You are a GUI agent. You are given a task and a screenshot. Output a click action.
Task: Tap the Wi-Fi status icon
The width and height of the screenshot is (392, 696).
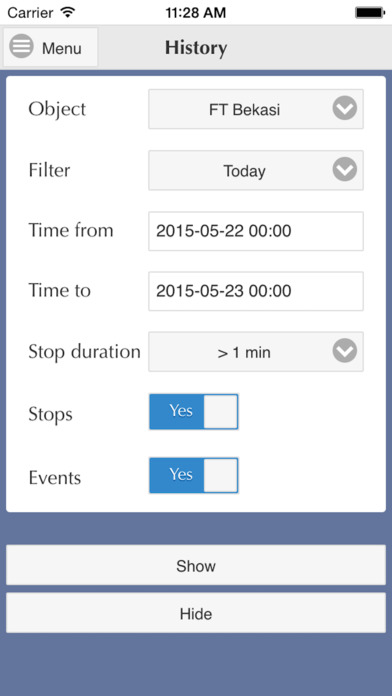(67, 12)
